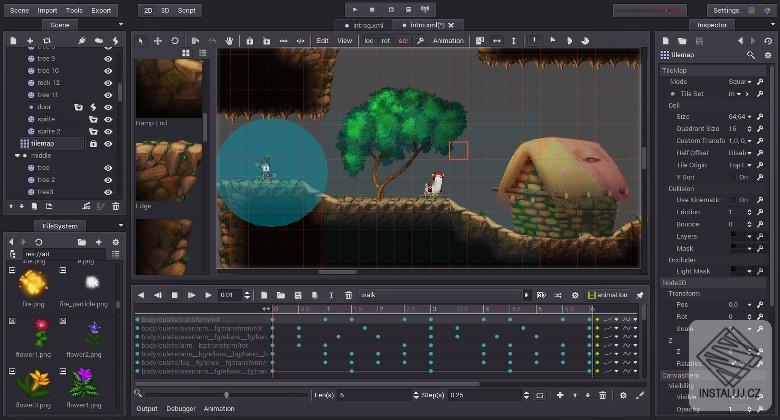Activate the Move tool crosshair icon
Viewport: 780px width, 420px height.
pyautogui.click(x=158, y=41)
